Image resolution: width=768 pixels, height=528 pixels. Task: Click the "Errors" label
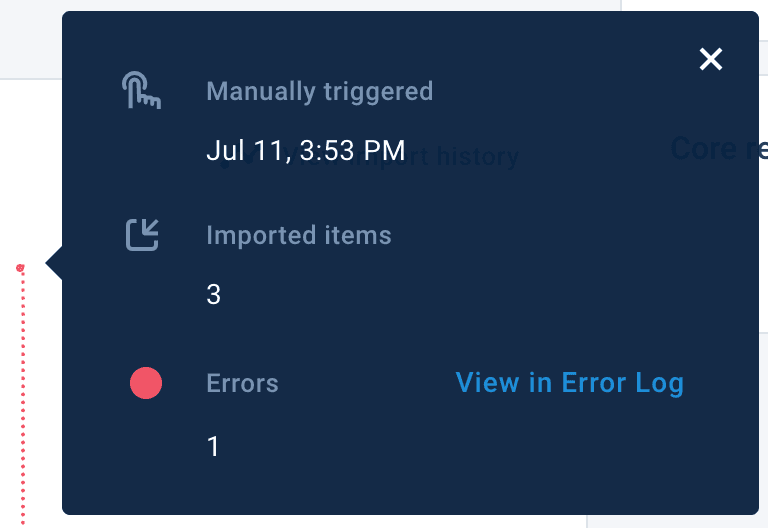[x=242, y=383]
